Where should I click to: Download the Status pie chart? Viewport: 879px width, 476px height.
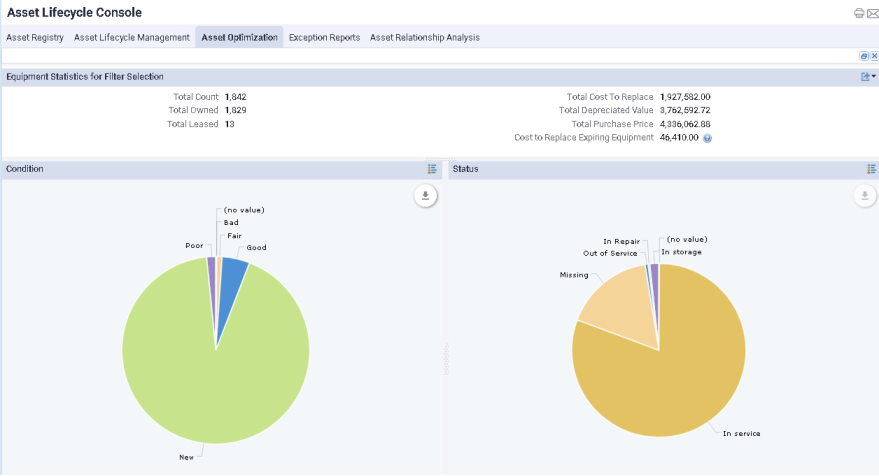coord(864,196)
